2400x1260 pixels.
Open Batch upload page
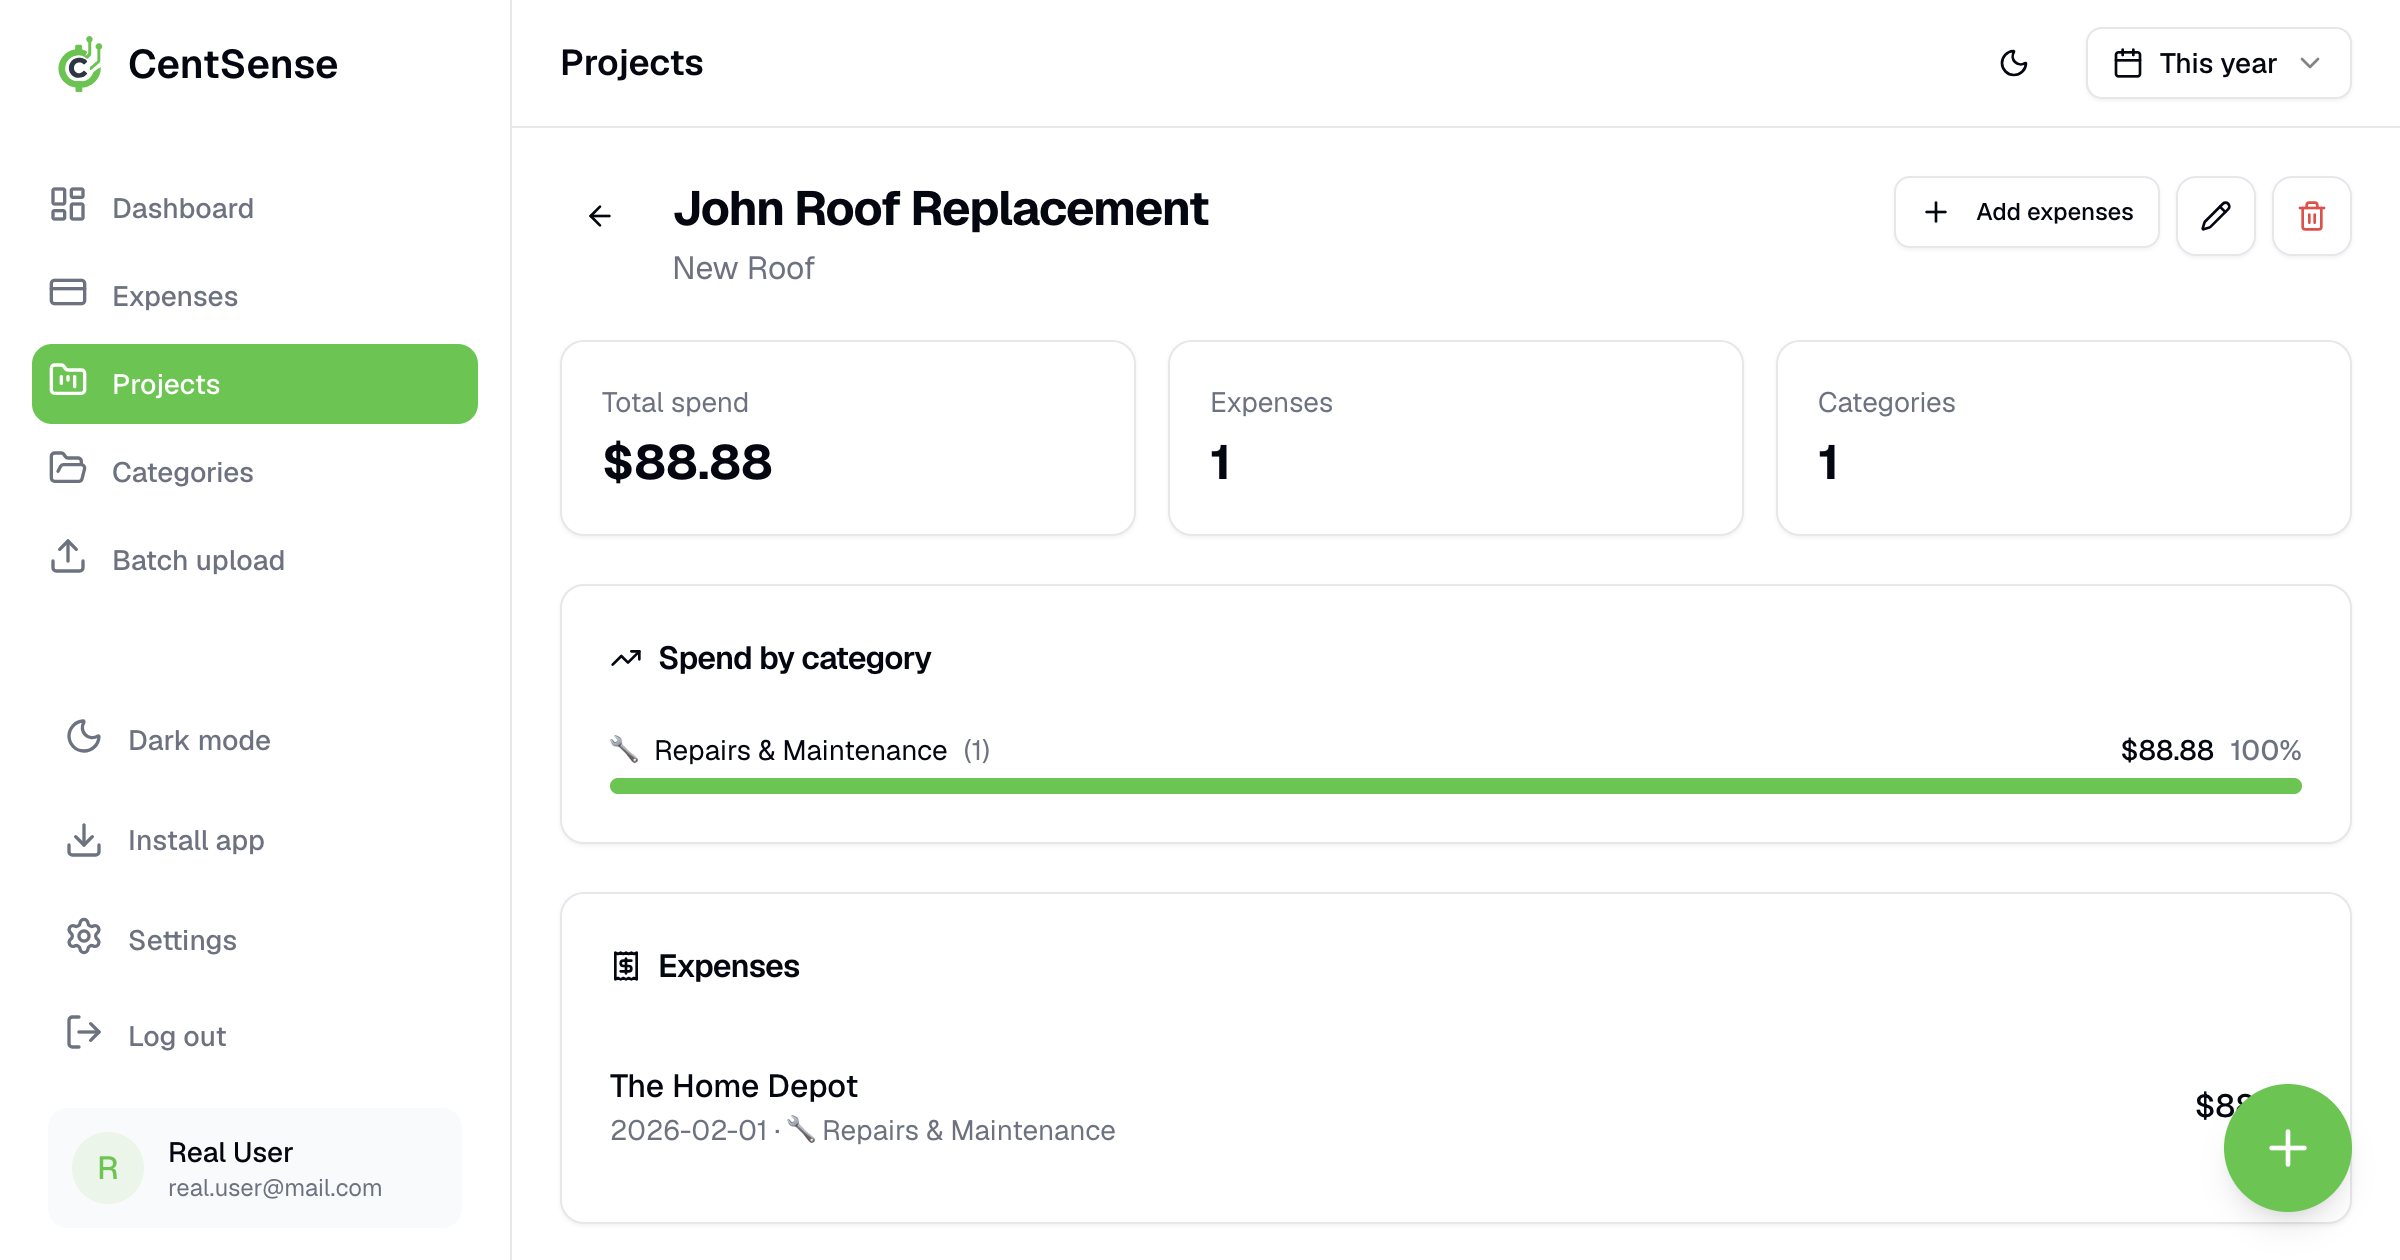tap(198, 560)
